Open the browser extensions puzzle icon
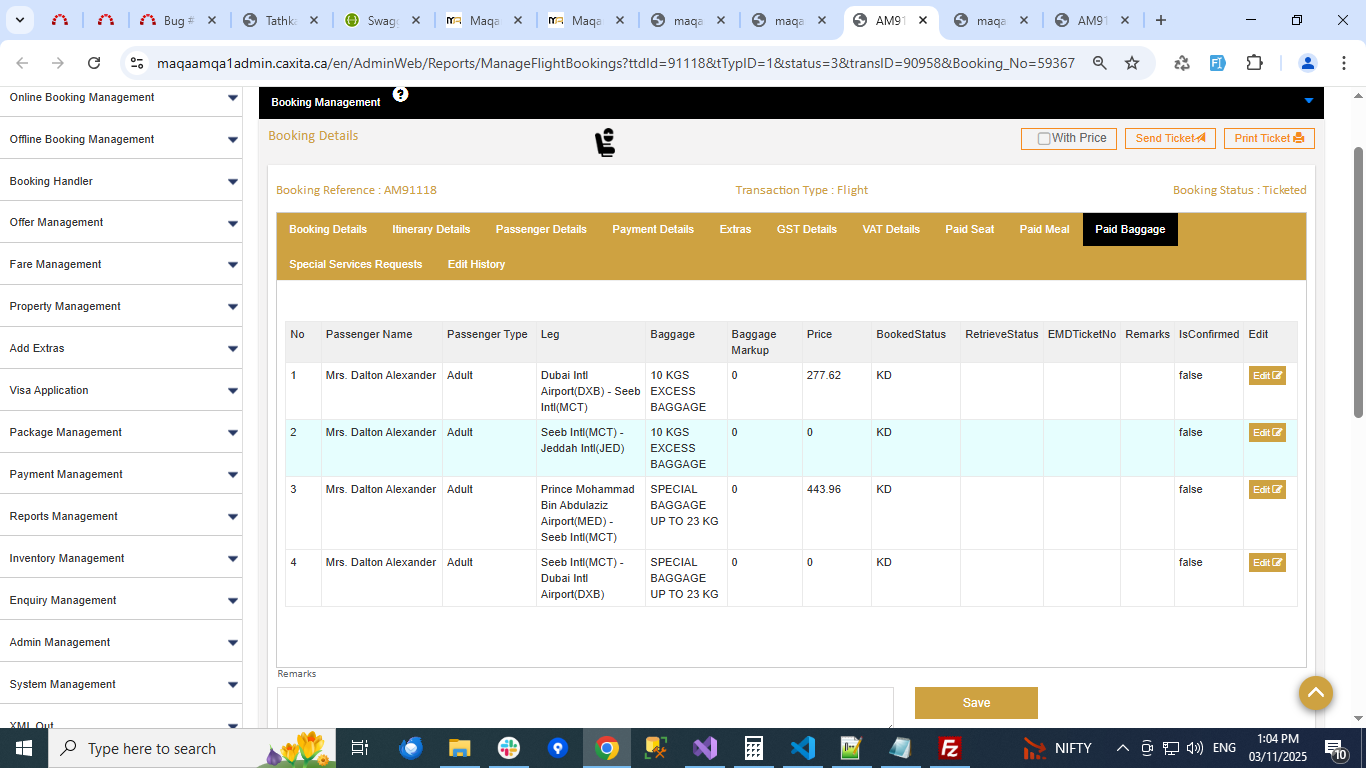This screenshot has height=768, width=1366. 1254,63
